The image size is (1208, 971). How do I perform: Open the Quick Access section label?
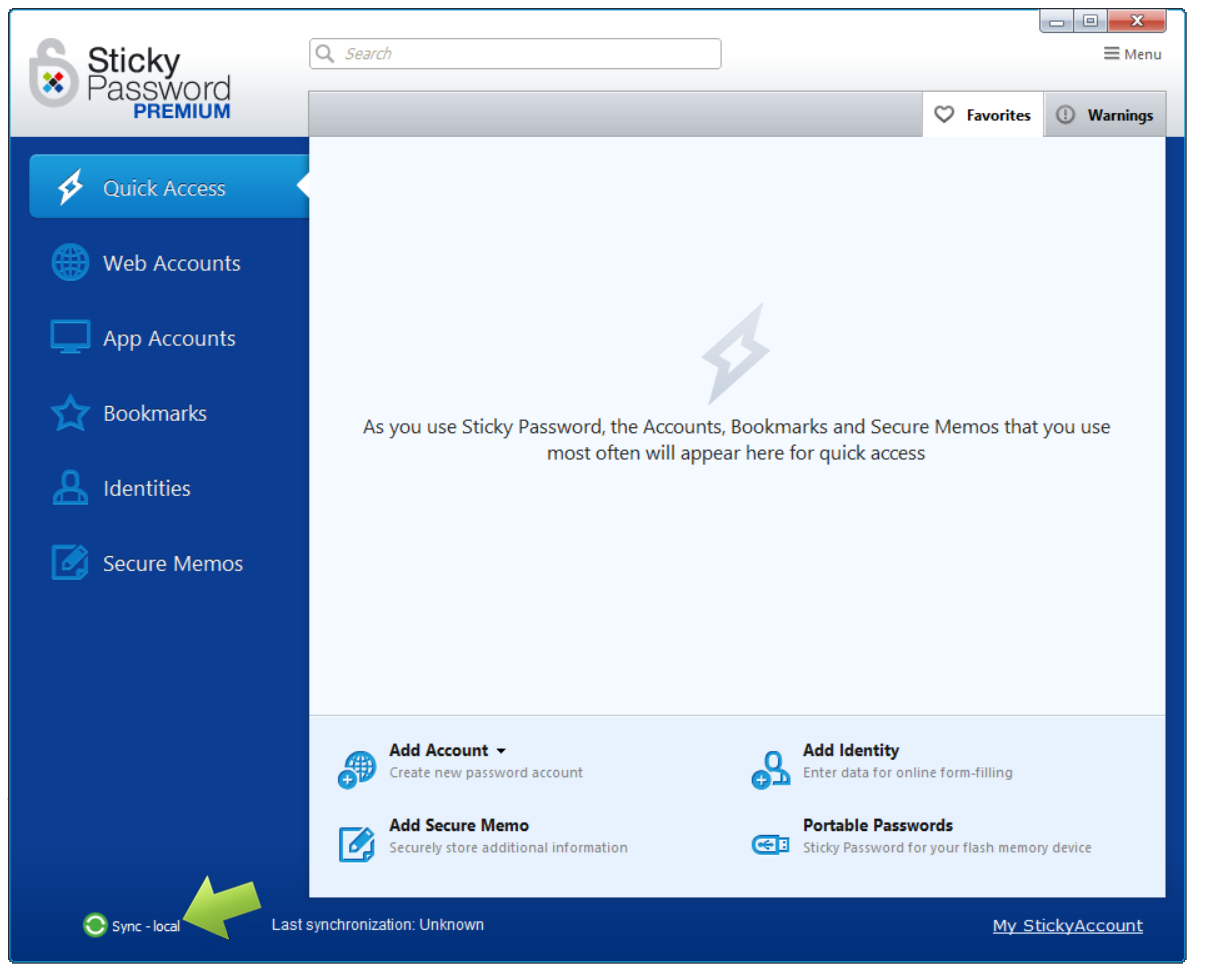click(164, 188)
